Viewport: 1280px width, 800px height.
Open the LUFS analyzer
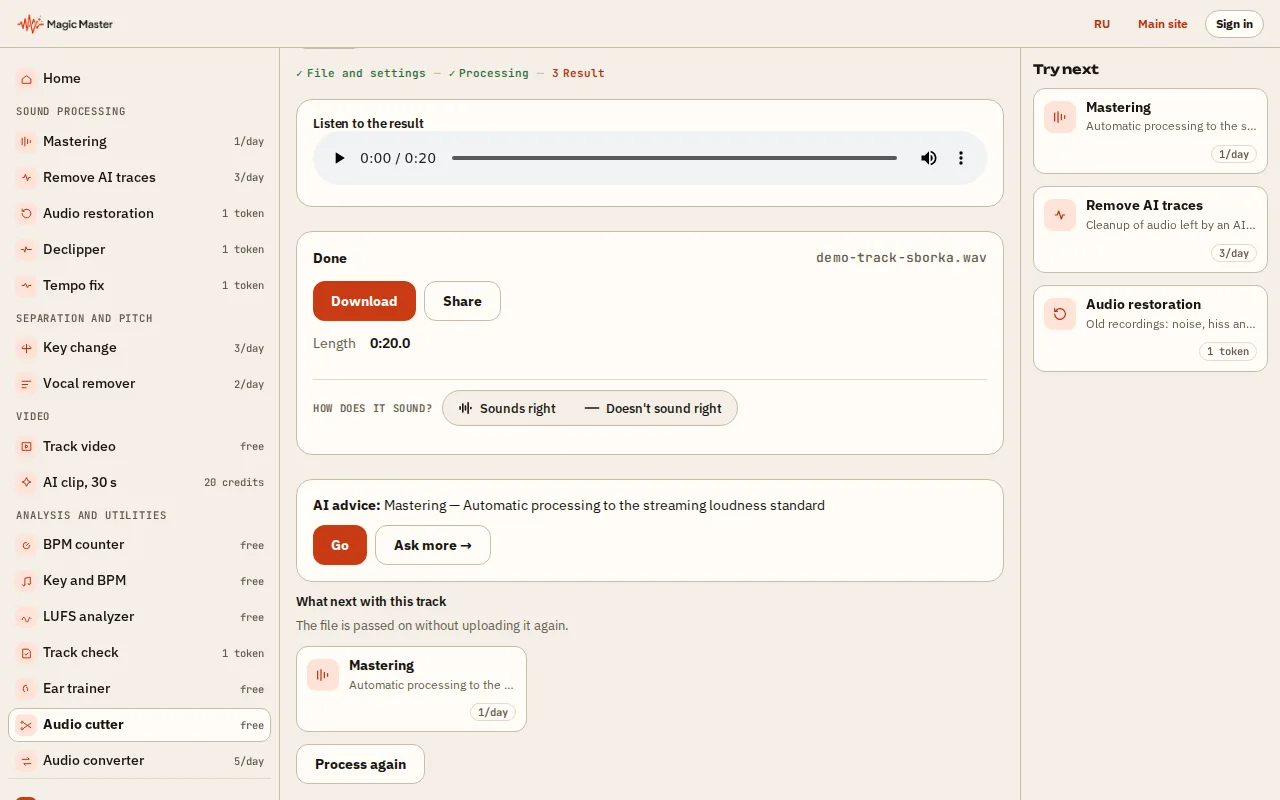[x=139, y=617]
